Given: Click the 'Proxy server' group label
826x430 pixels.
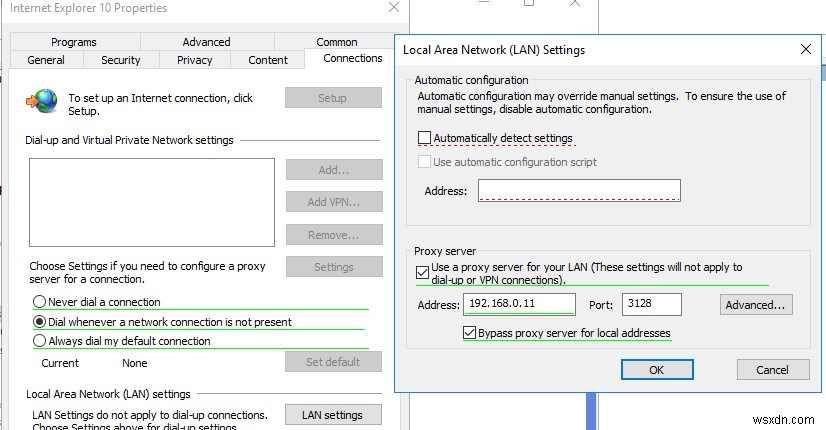Looking at the screenshot, I should (445, 251).
